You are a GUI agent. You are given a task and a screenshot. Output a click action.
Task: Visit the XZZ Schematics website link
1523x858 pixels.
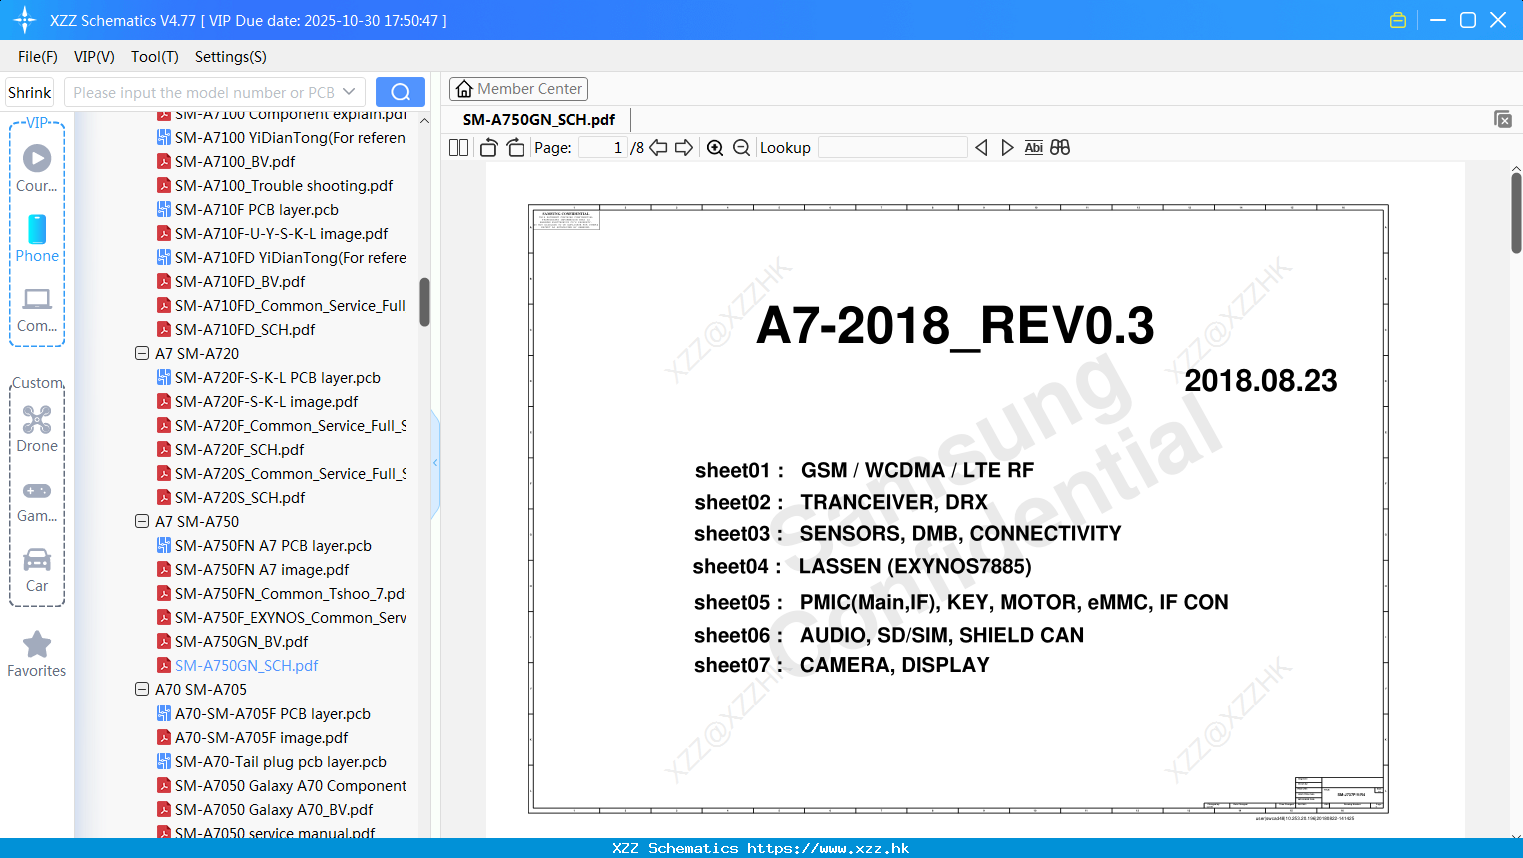828,848
